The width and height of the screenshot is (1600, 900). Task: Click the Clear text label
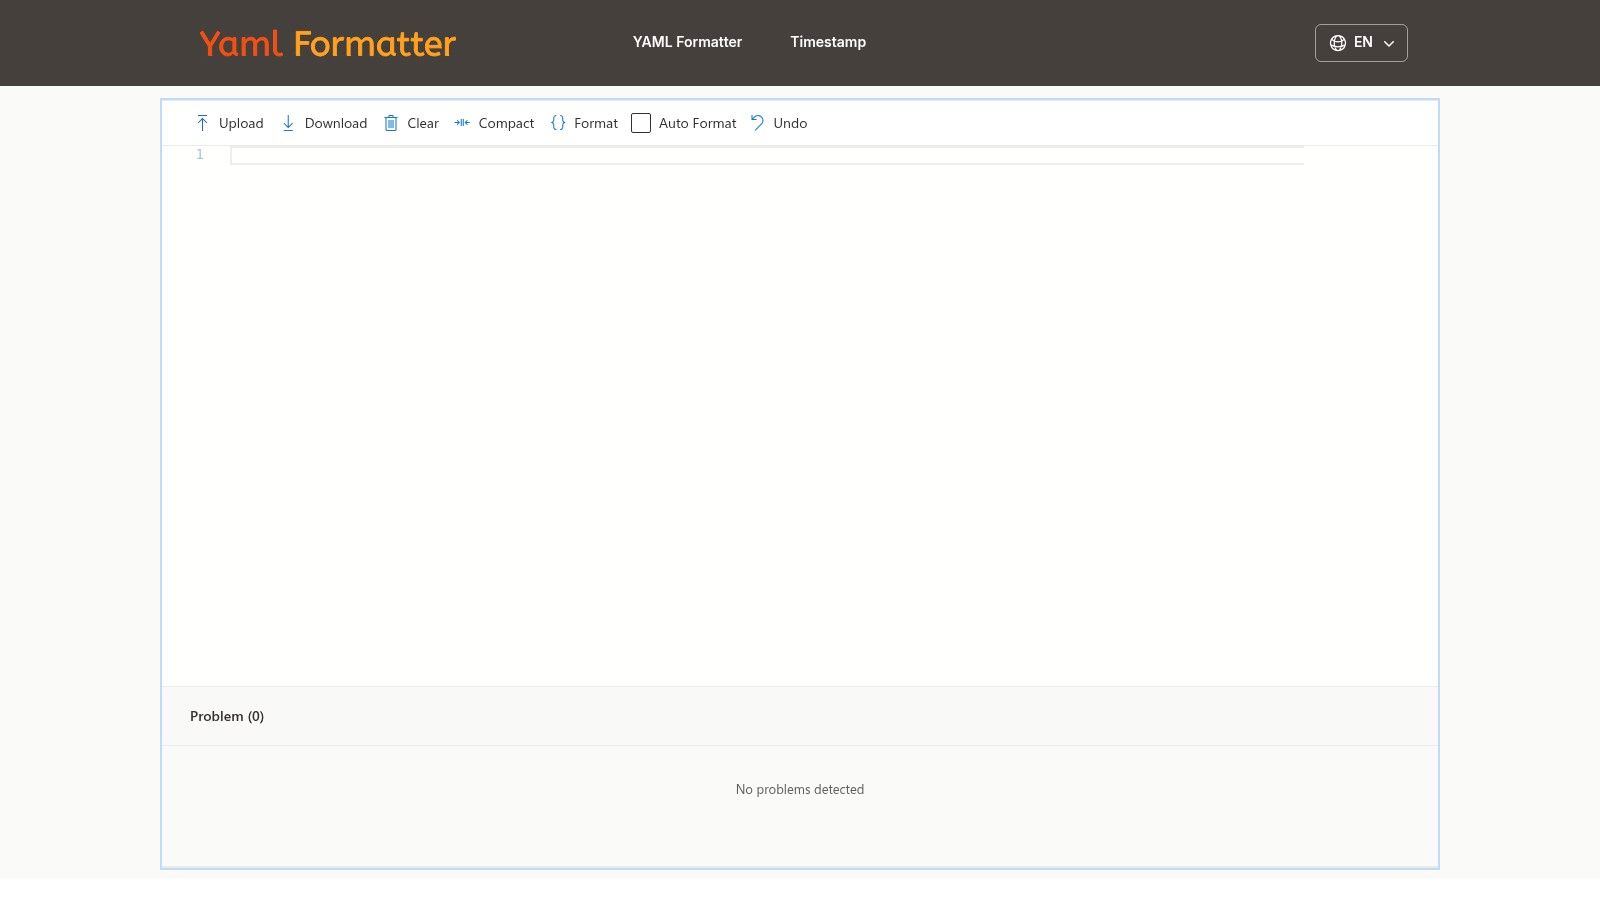tap(423, 123)
